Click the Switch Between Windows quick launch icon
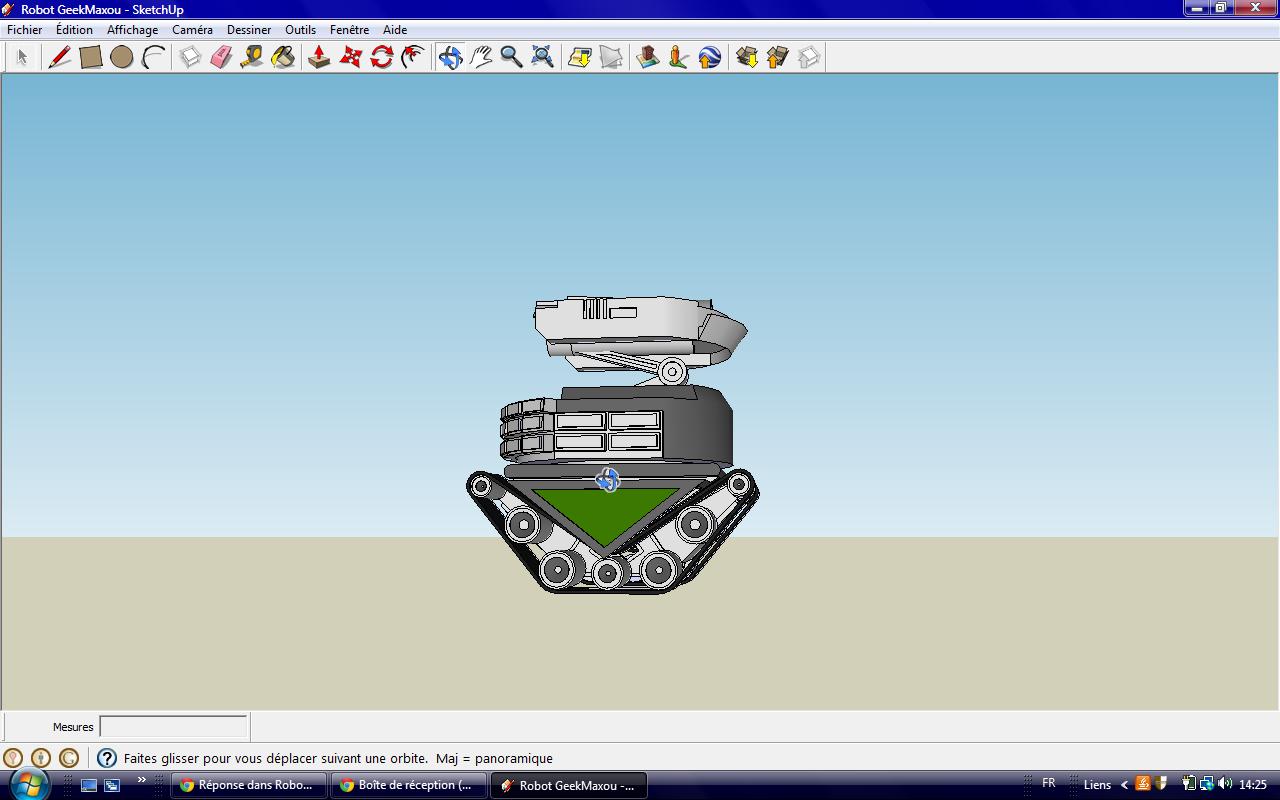The image size is (1280, 800). 112,785
